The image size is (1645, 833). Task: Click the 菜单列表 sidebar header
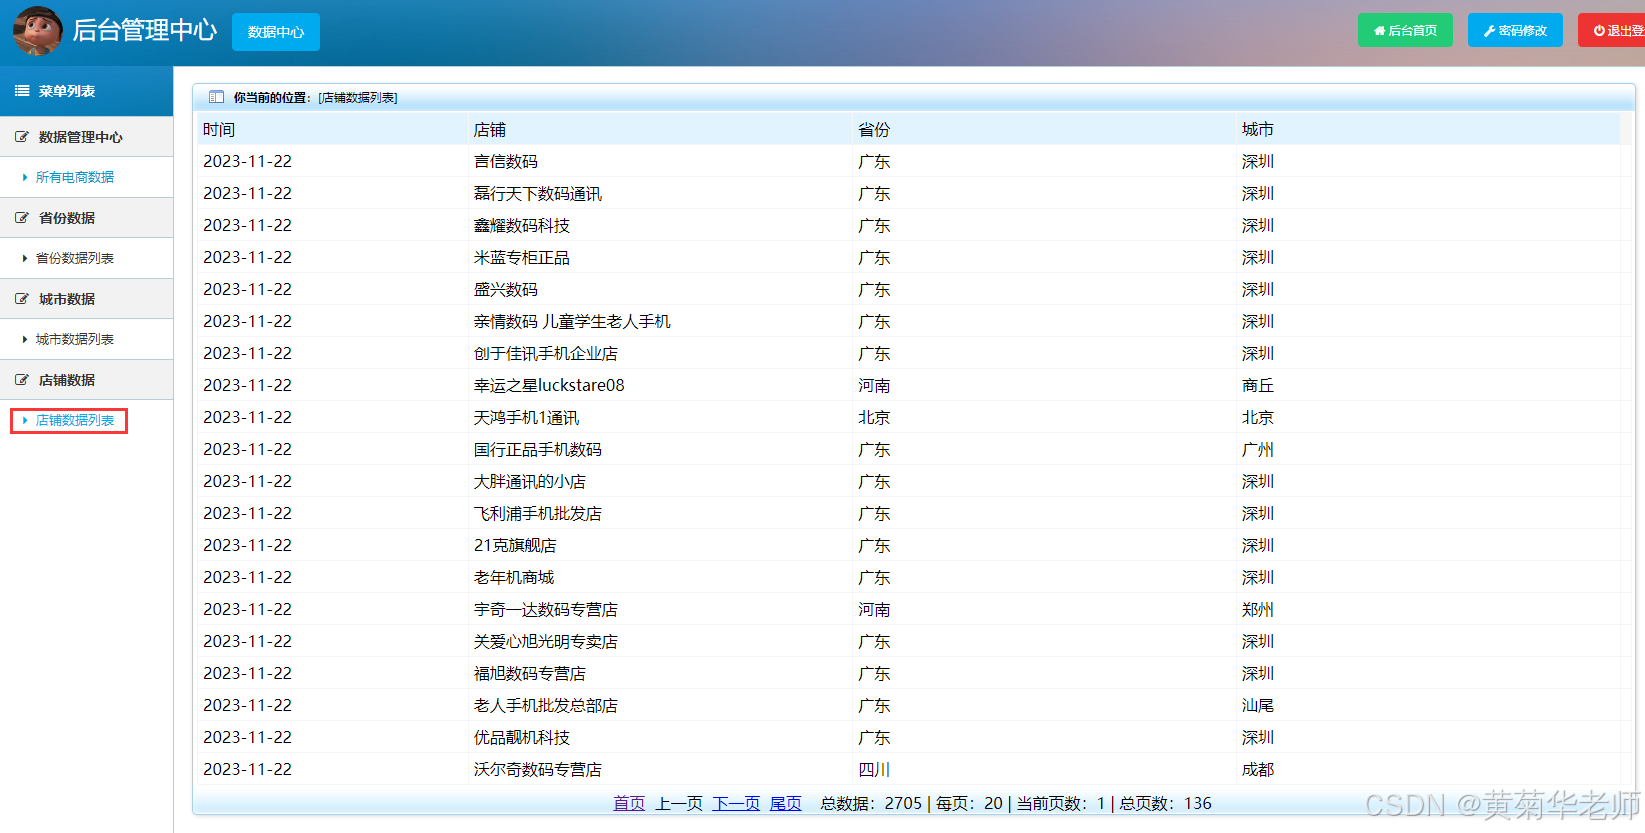86,91
